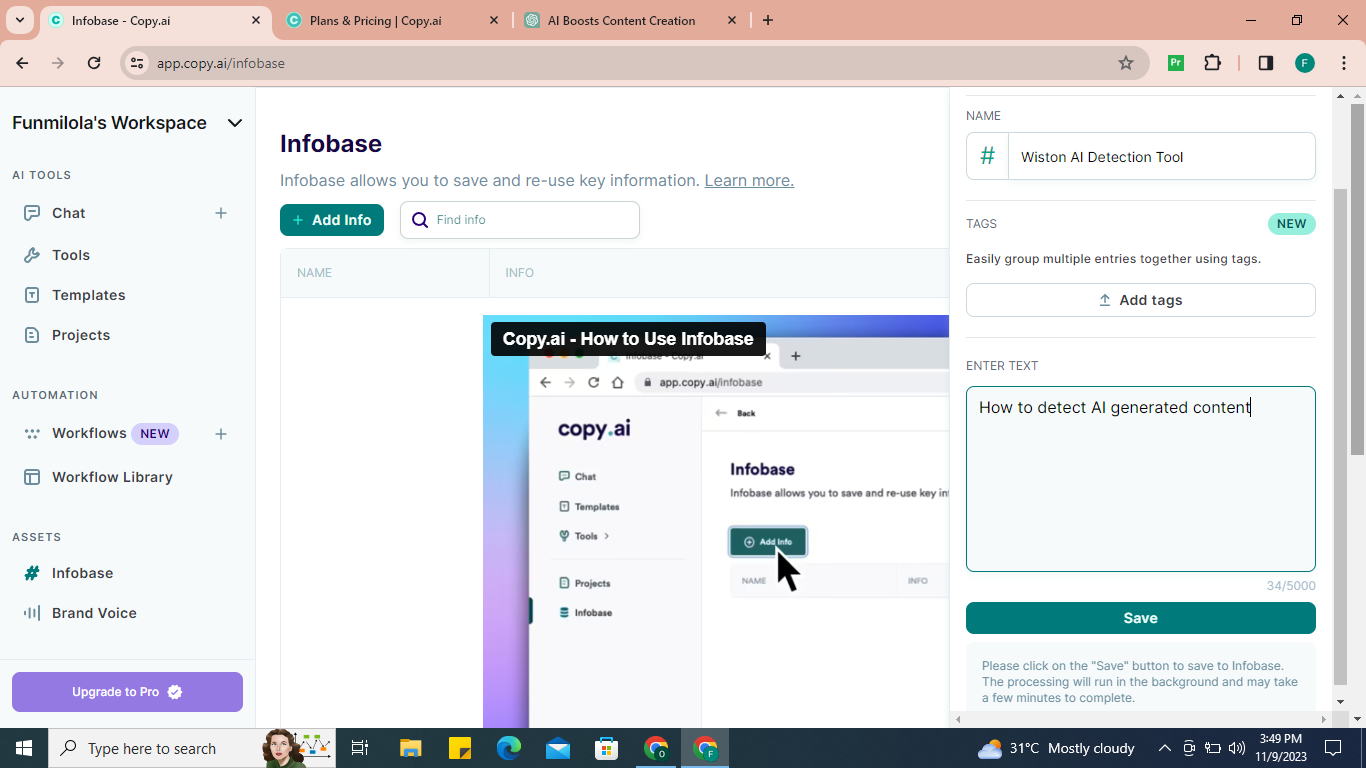Open Sticky Notes from the taskbar
The width and height of the screenshot is (1366, 768).
click(x=460, y=748)
